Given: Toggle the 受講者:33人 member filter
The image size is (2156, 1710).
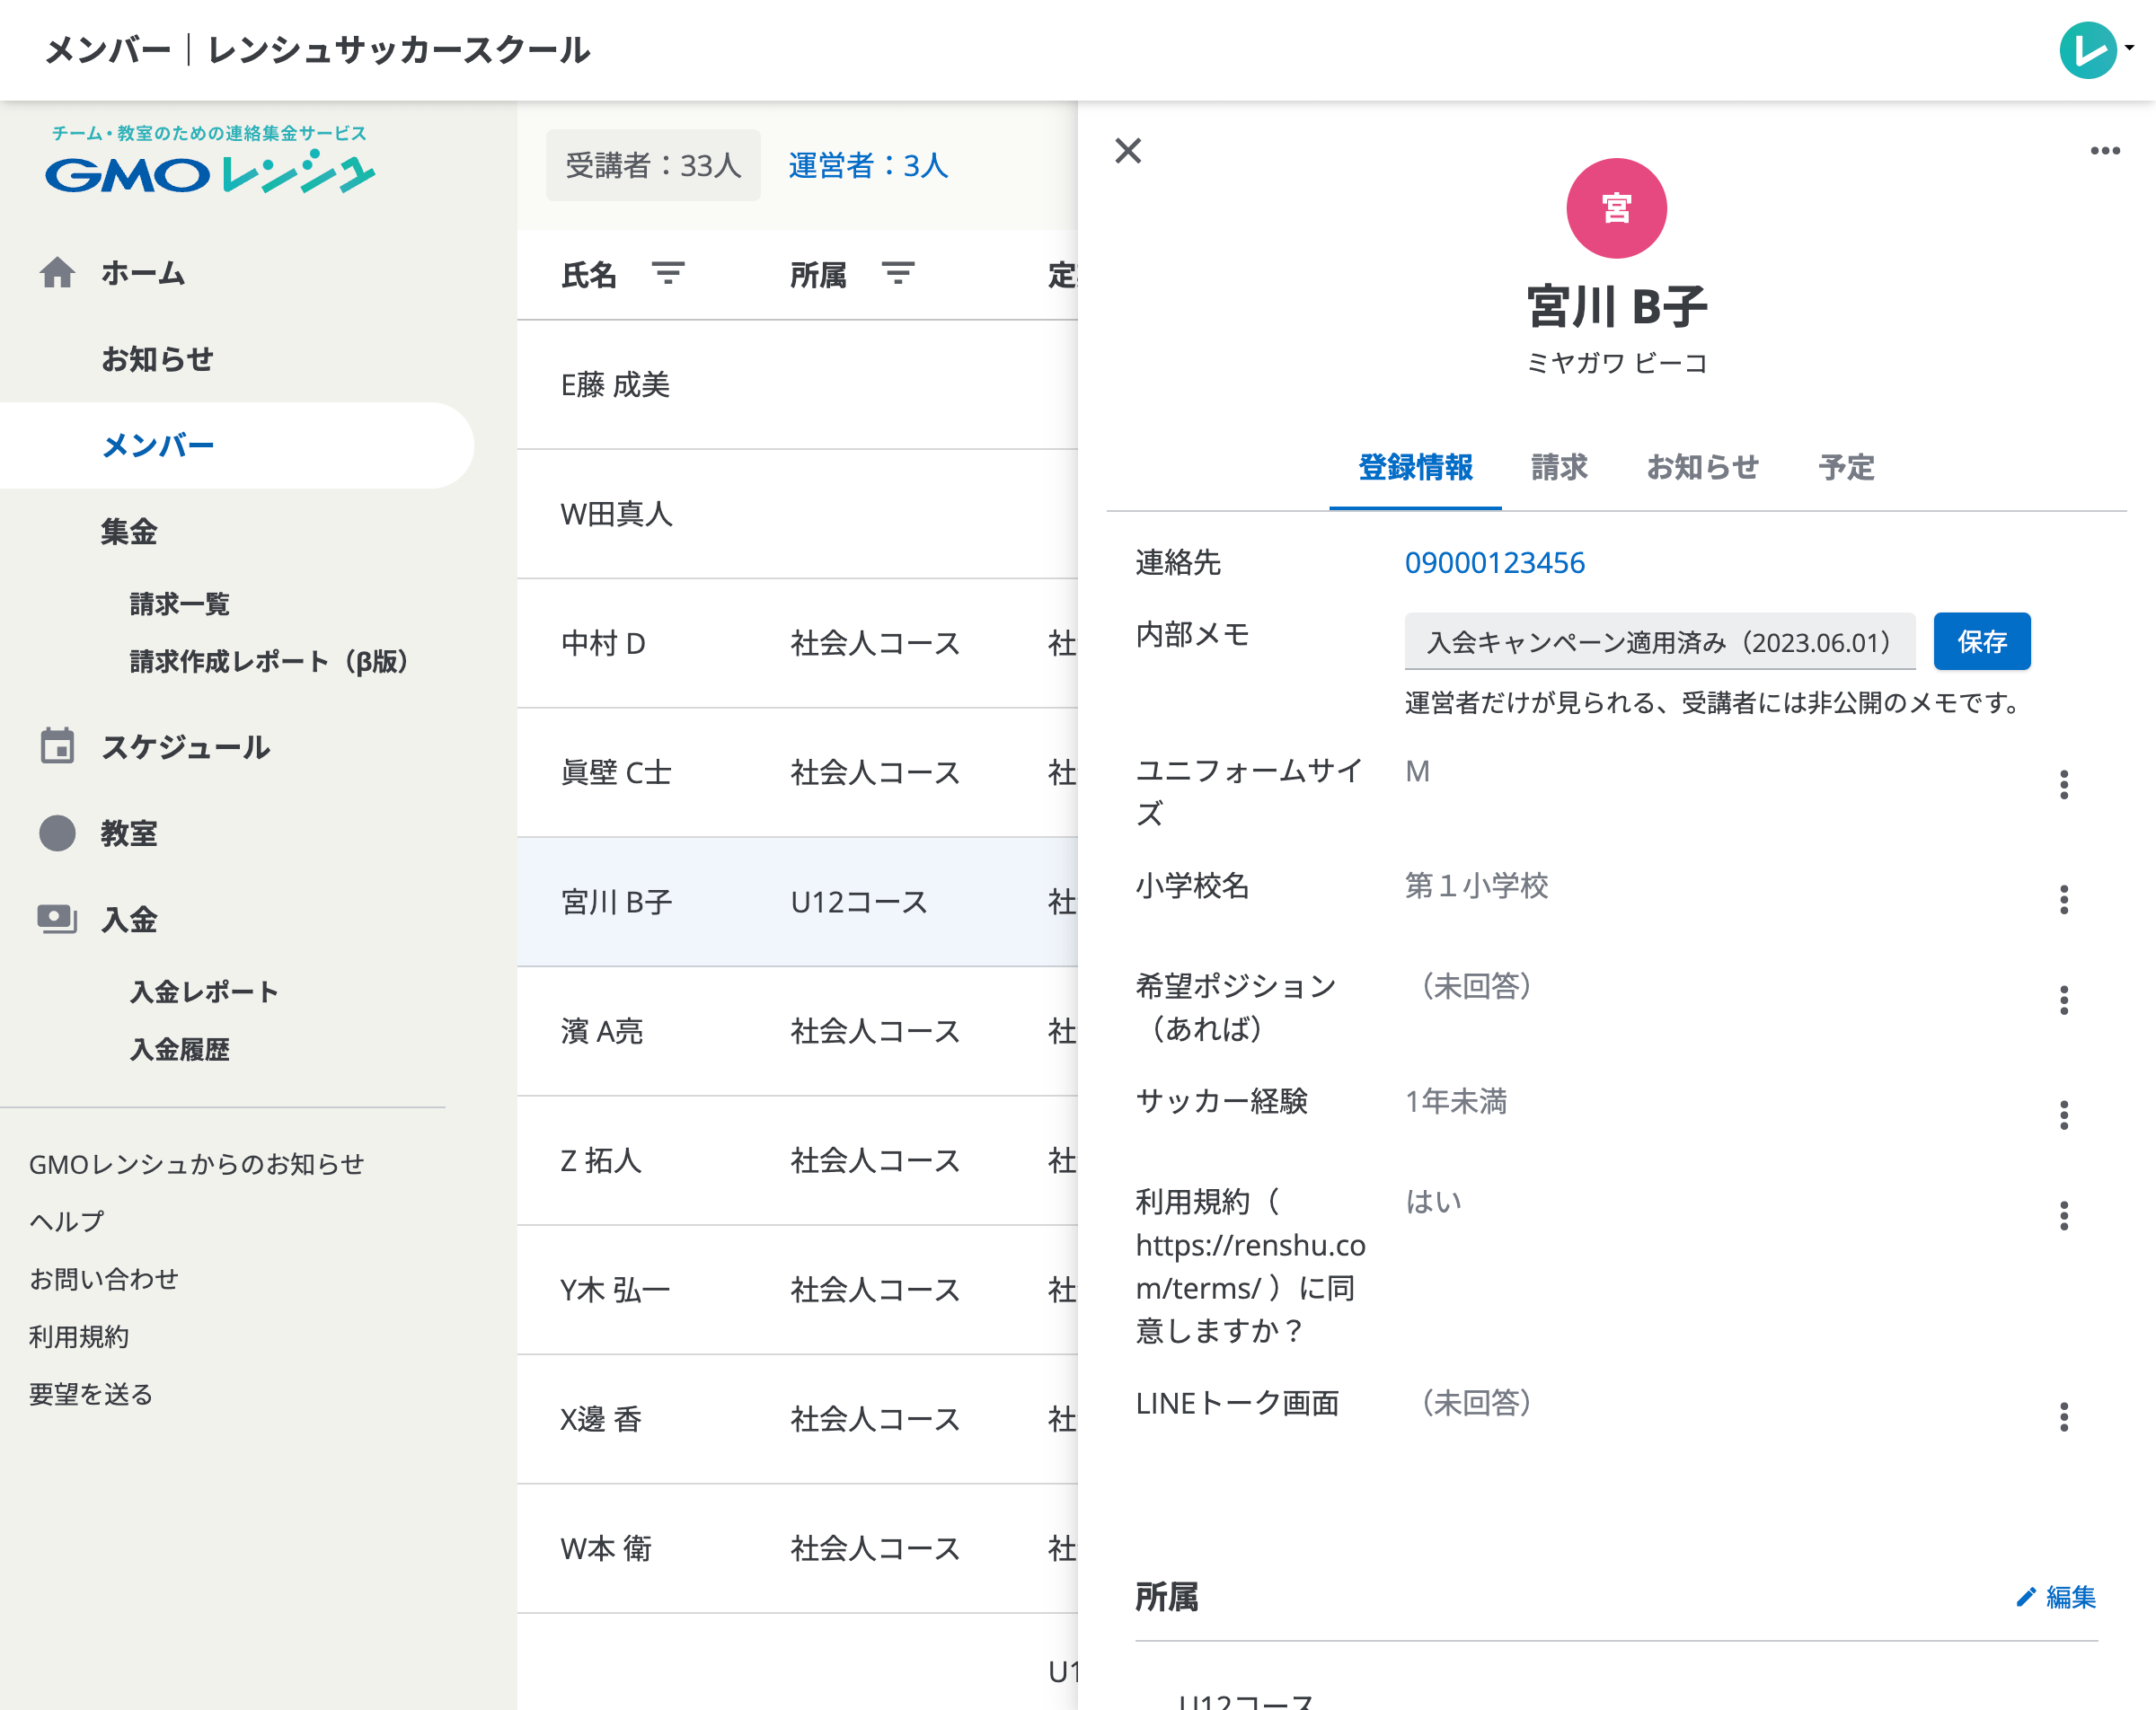Looking at the screenshot, I should pos(652,165).
